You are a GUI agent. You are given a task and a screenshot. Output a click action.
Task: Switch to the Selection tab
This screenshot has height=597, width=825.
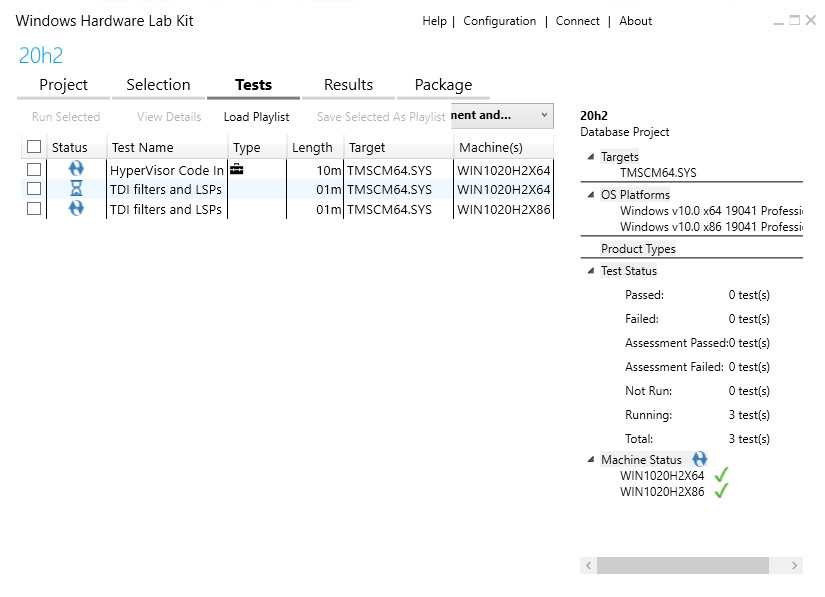click(158, 85)
